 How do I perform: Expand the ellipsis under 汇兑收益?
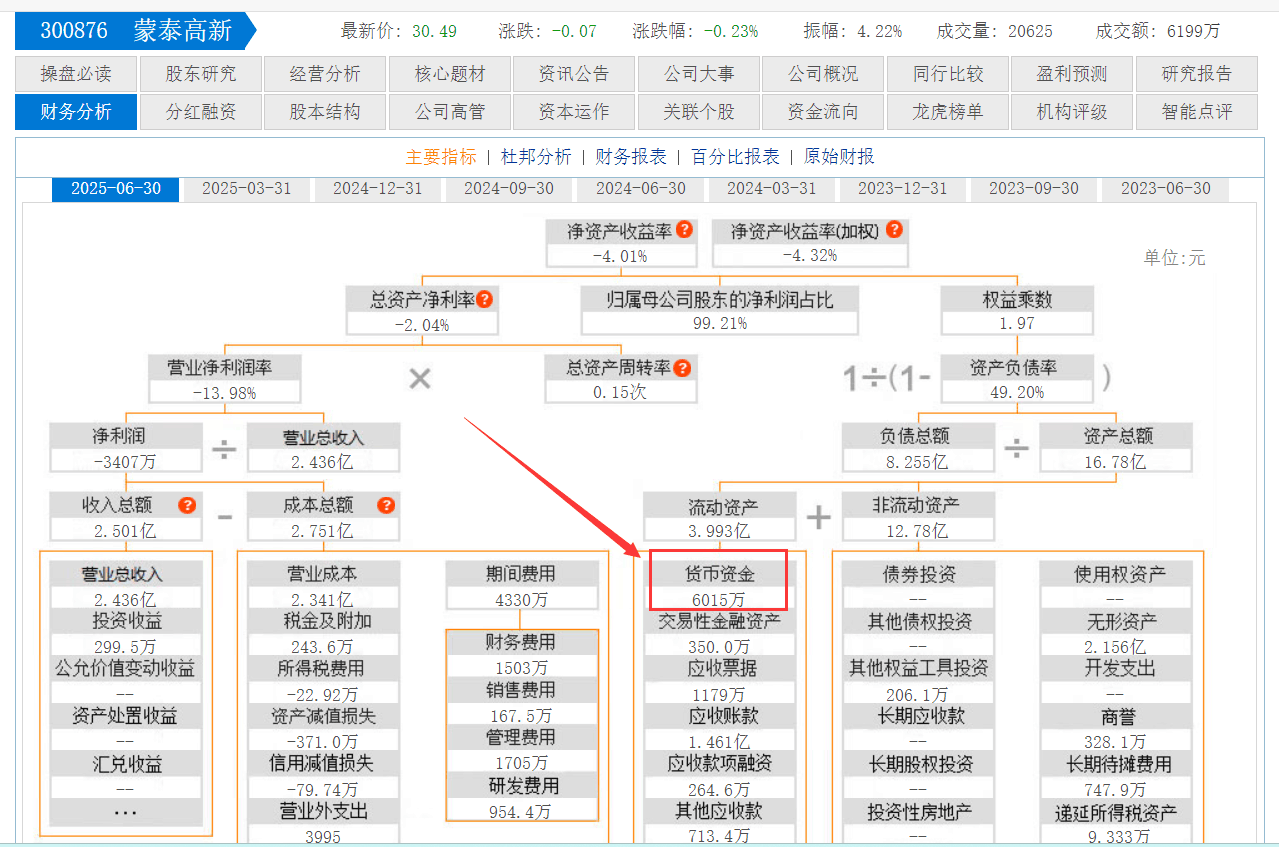click(125, 813)
